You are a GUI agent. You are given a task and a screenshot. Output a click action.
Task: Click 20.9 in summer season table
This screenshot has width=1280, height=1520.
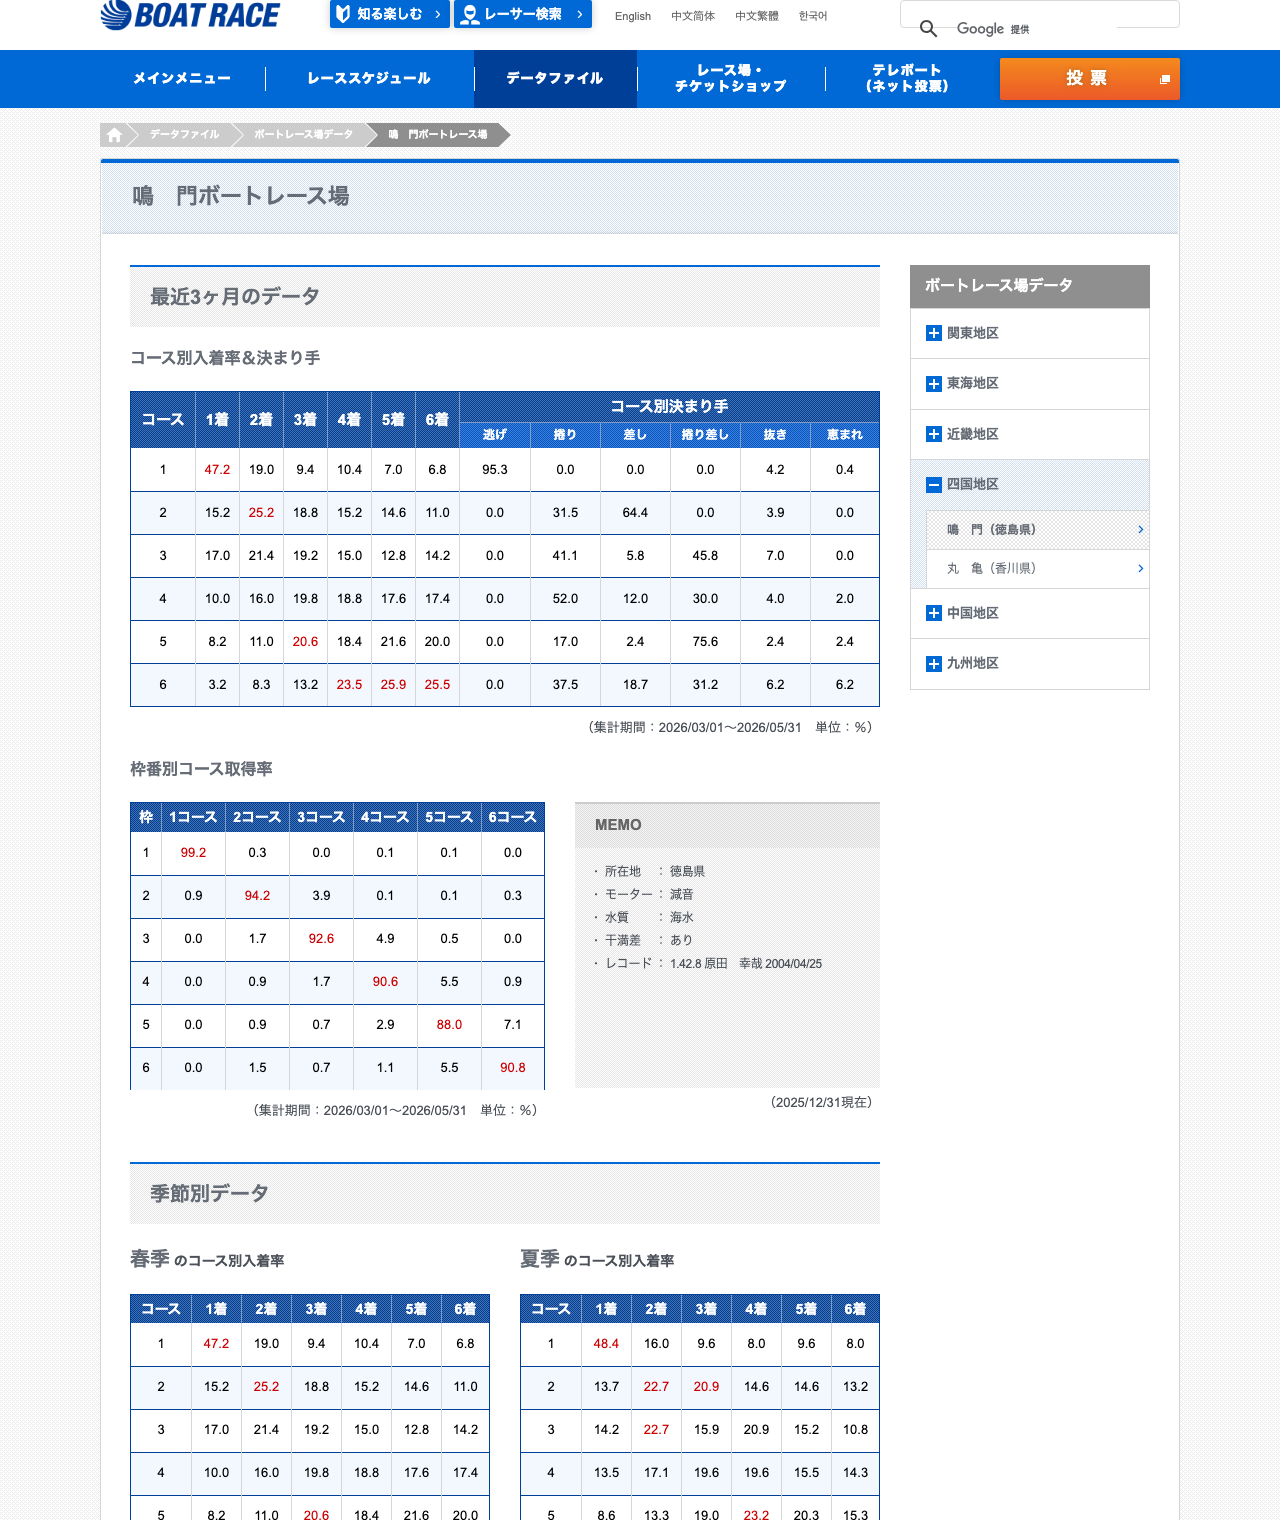(x=706, y=1387)
